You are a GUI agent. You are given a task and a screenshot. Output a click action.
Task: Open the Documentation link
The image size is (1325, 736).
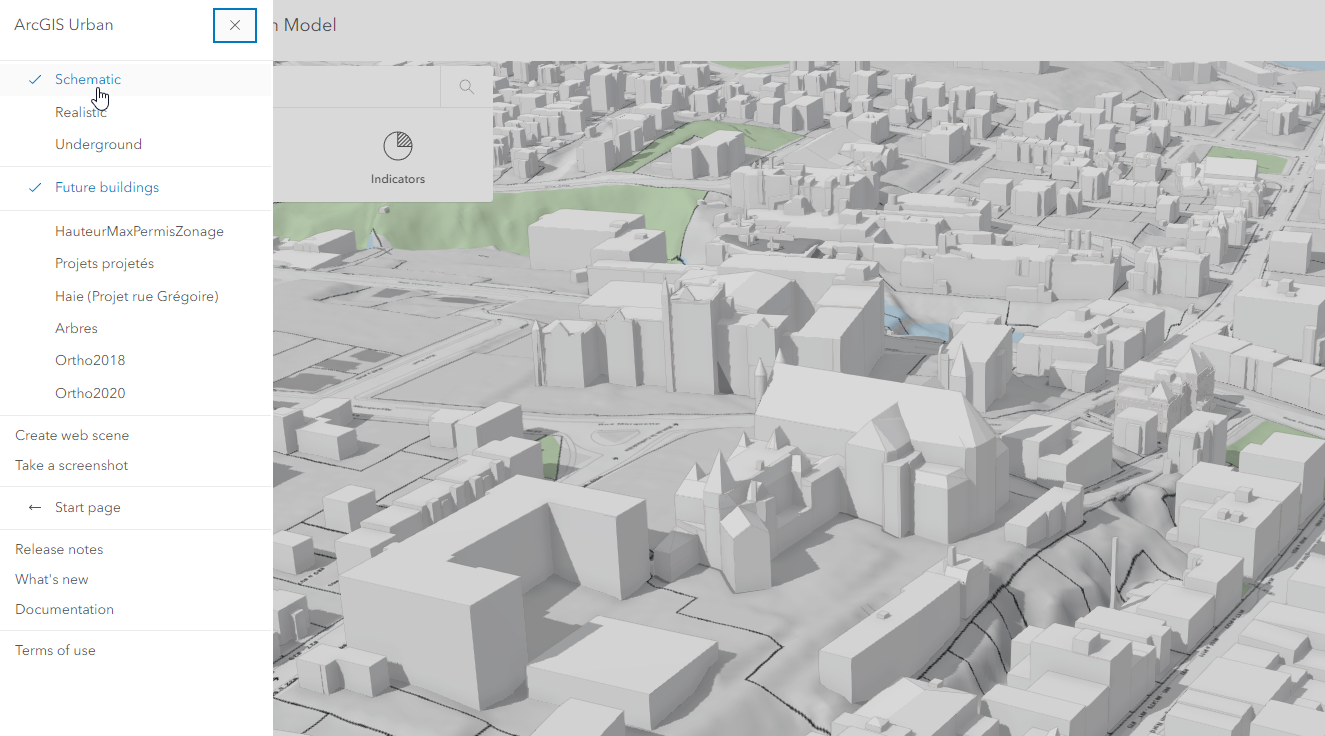pyautogui.click(x=64, y=609)
